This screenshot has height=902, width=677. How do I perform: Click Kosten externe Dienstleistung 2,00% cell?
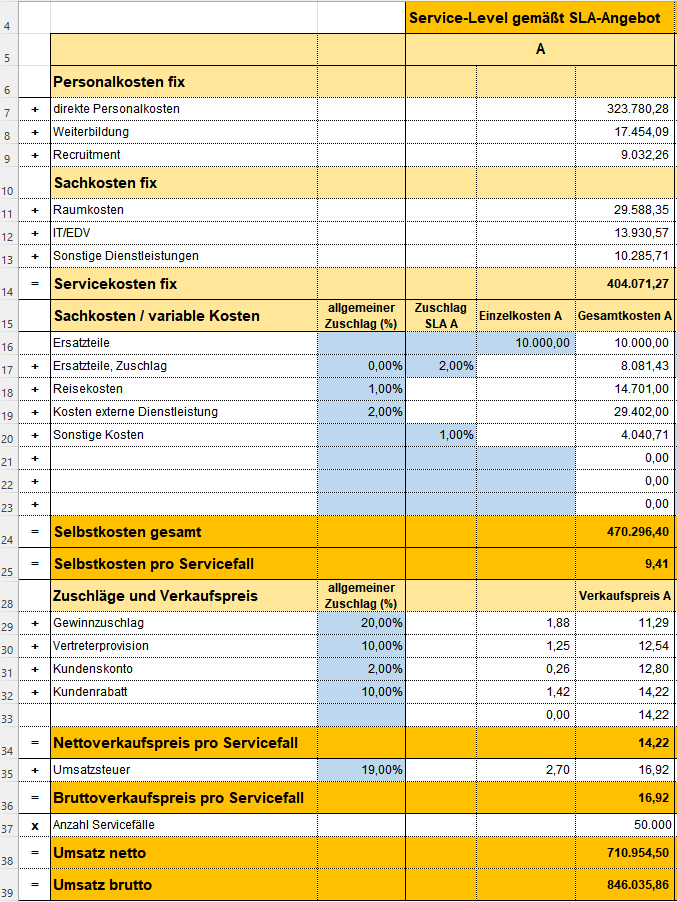(361, 412)
